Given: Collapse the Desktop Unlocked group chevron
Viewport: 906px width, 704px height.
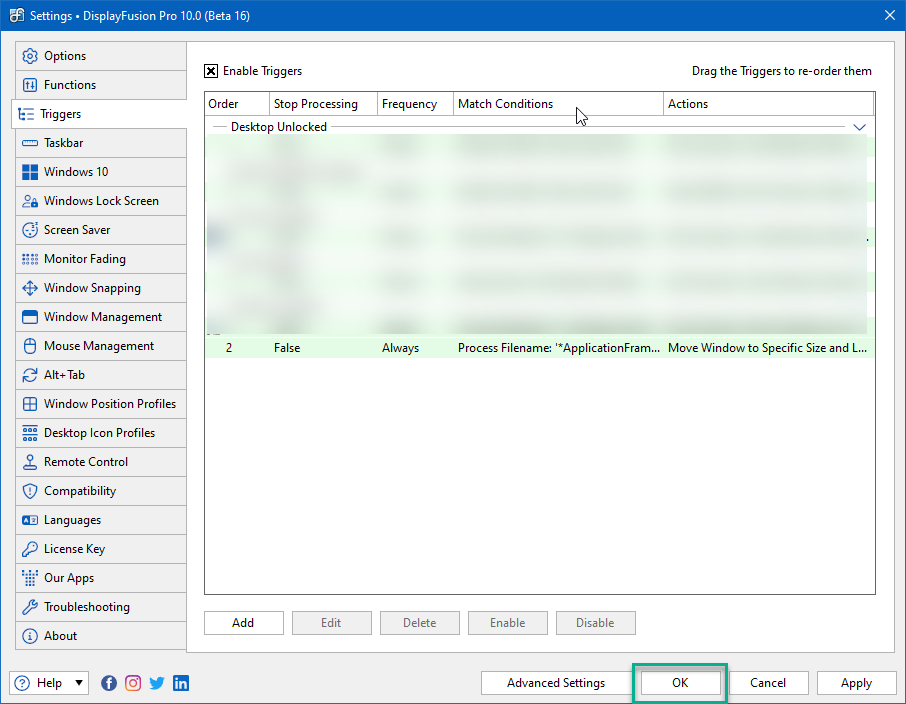Looking at the screenshot, I should (859, 127).
